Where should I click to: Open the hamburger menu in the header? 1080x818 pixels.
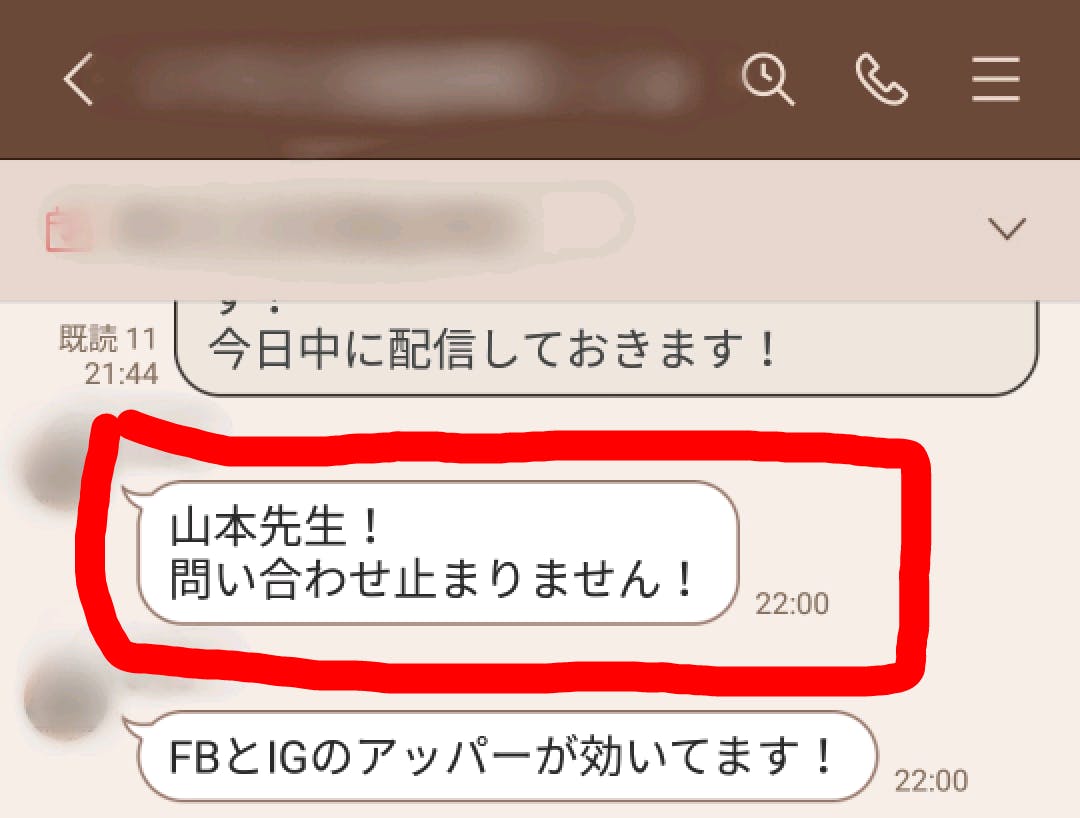pos(995,79)
